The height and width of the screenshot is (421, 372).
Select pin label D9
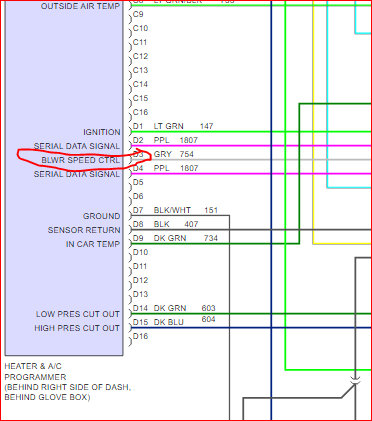[x=138, y=238]
